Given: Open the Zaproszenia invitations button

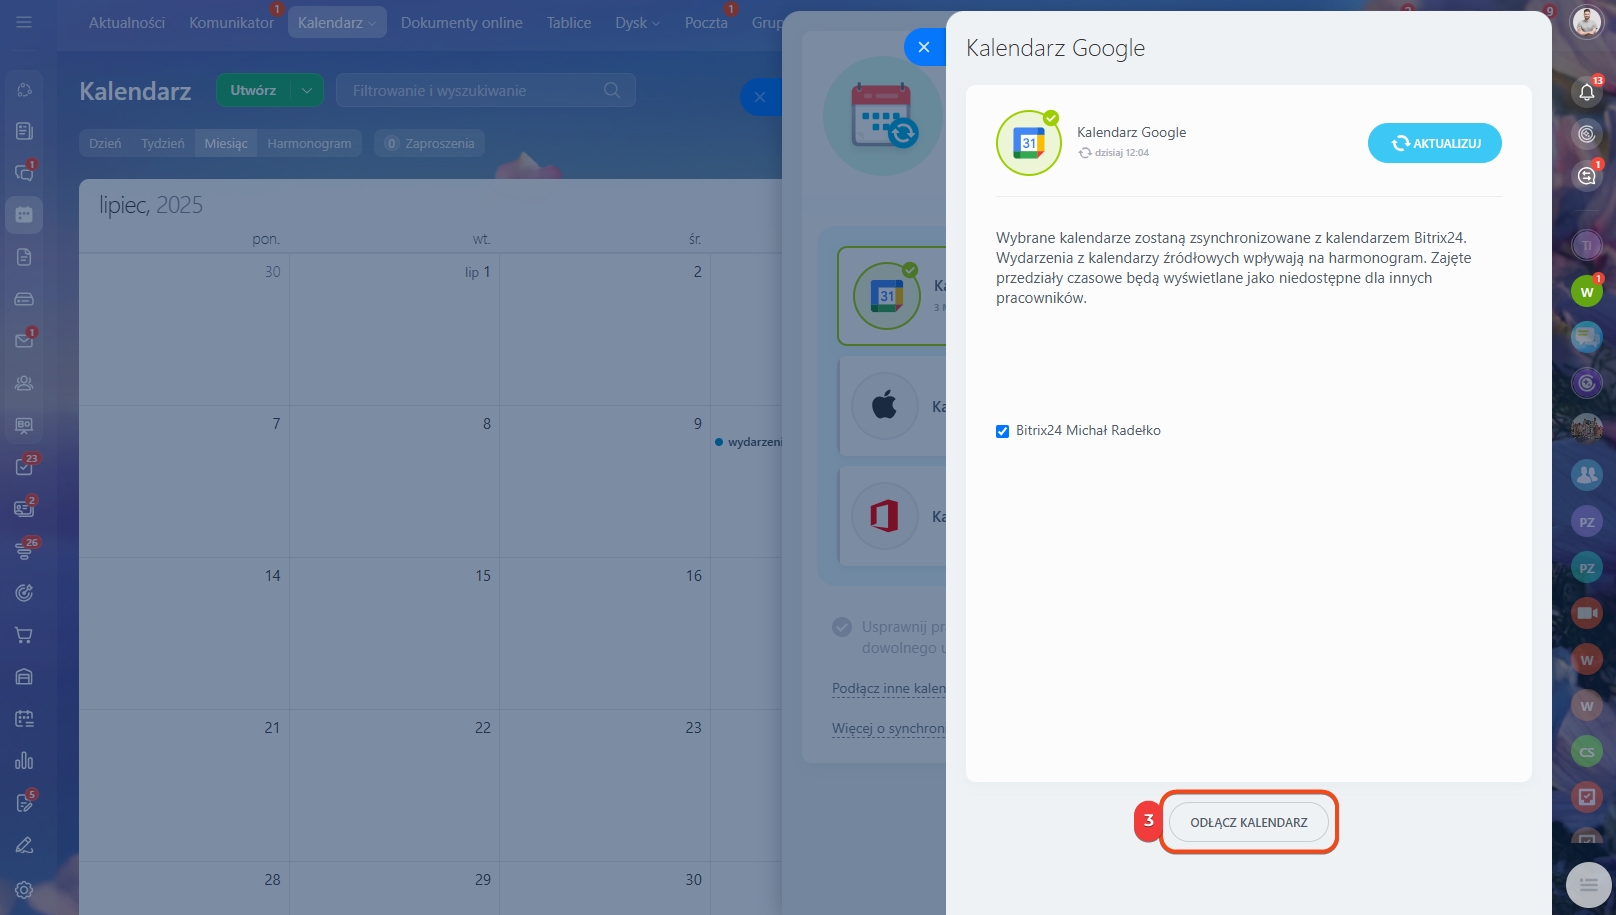Looking at the screenshot, I should tap(430, 143).
